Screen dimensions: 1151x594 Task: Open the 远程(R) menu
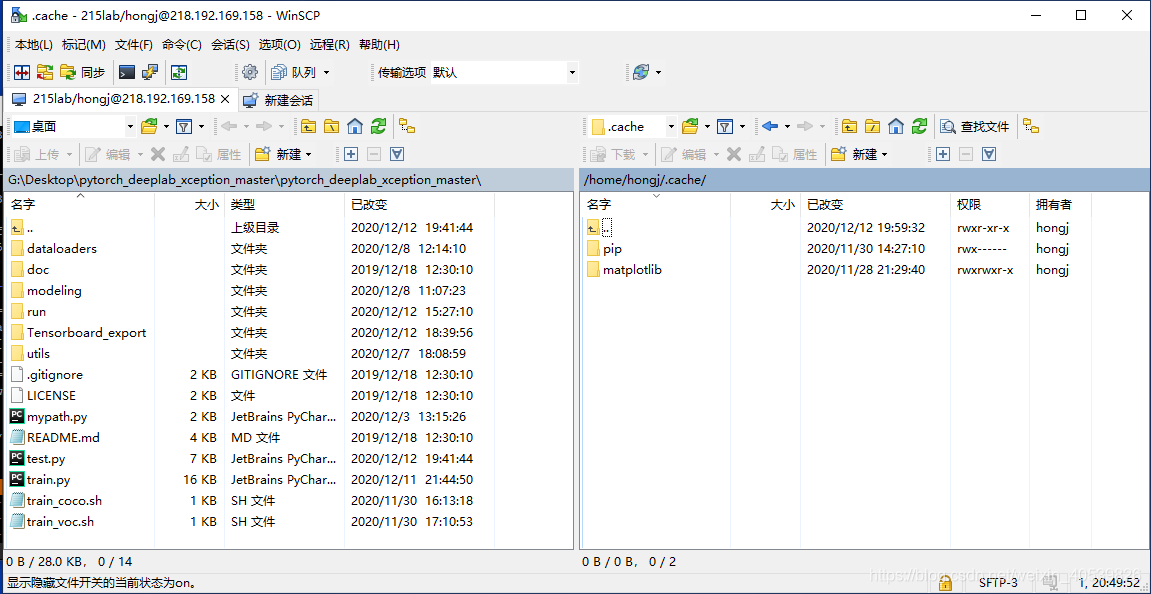(x=330, y=45)
